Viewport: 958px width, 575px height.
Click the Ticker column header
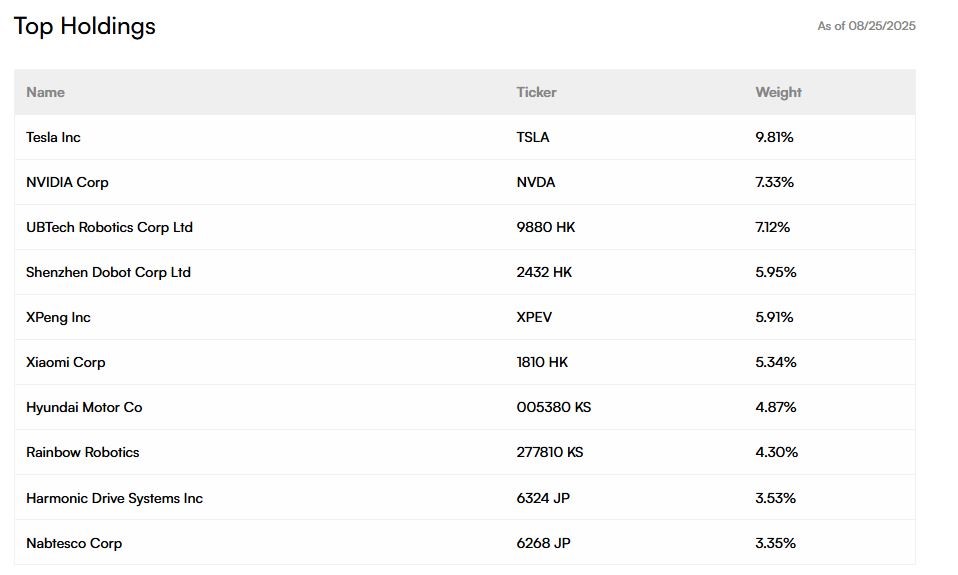[536, 92]
